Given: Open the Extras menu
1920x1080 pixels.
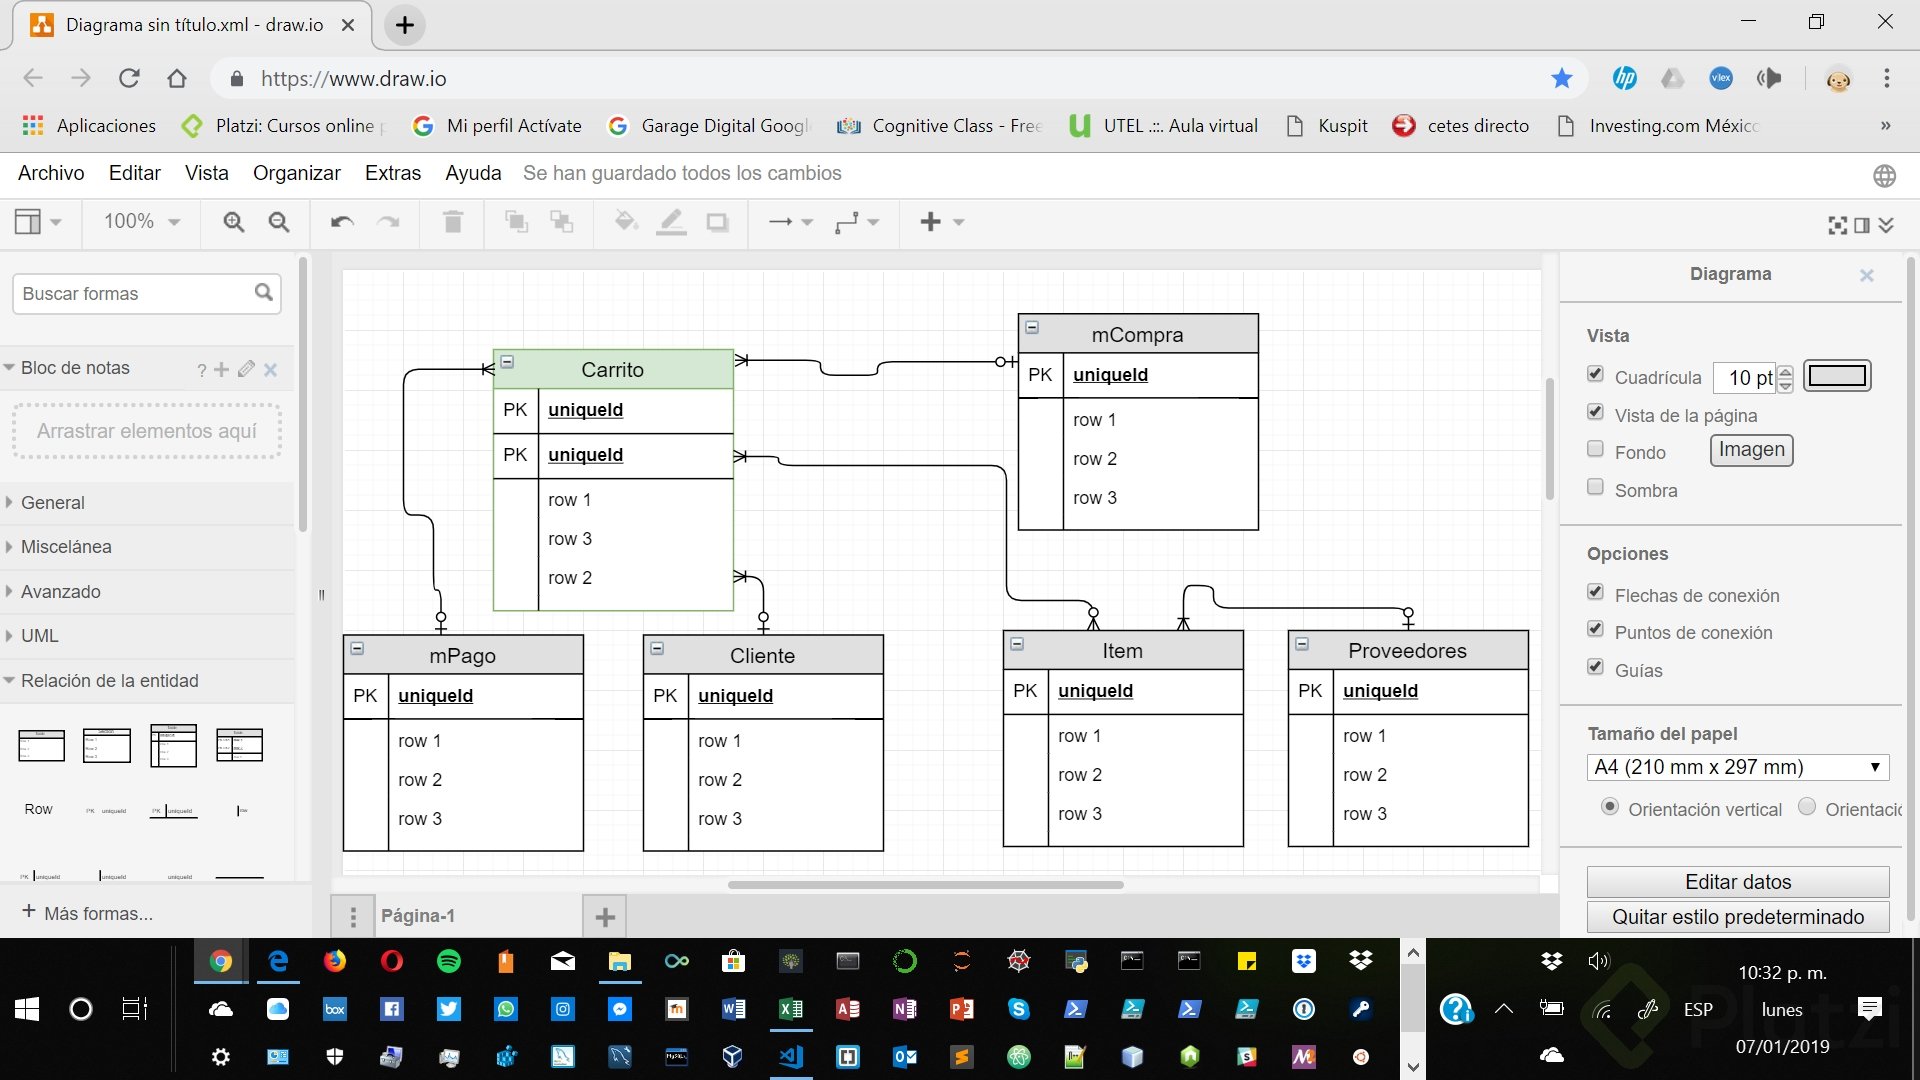Looking at the screenshot, I should pyautogui.click(x=392, y=173).
